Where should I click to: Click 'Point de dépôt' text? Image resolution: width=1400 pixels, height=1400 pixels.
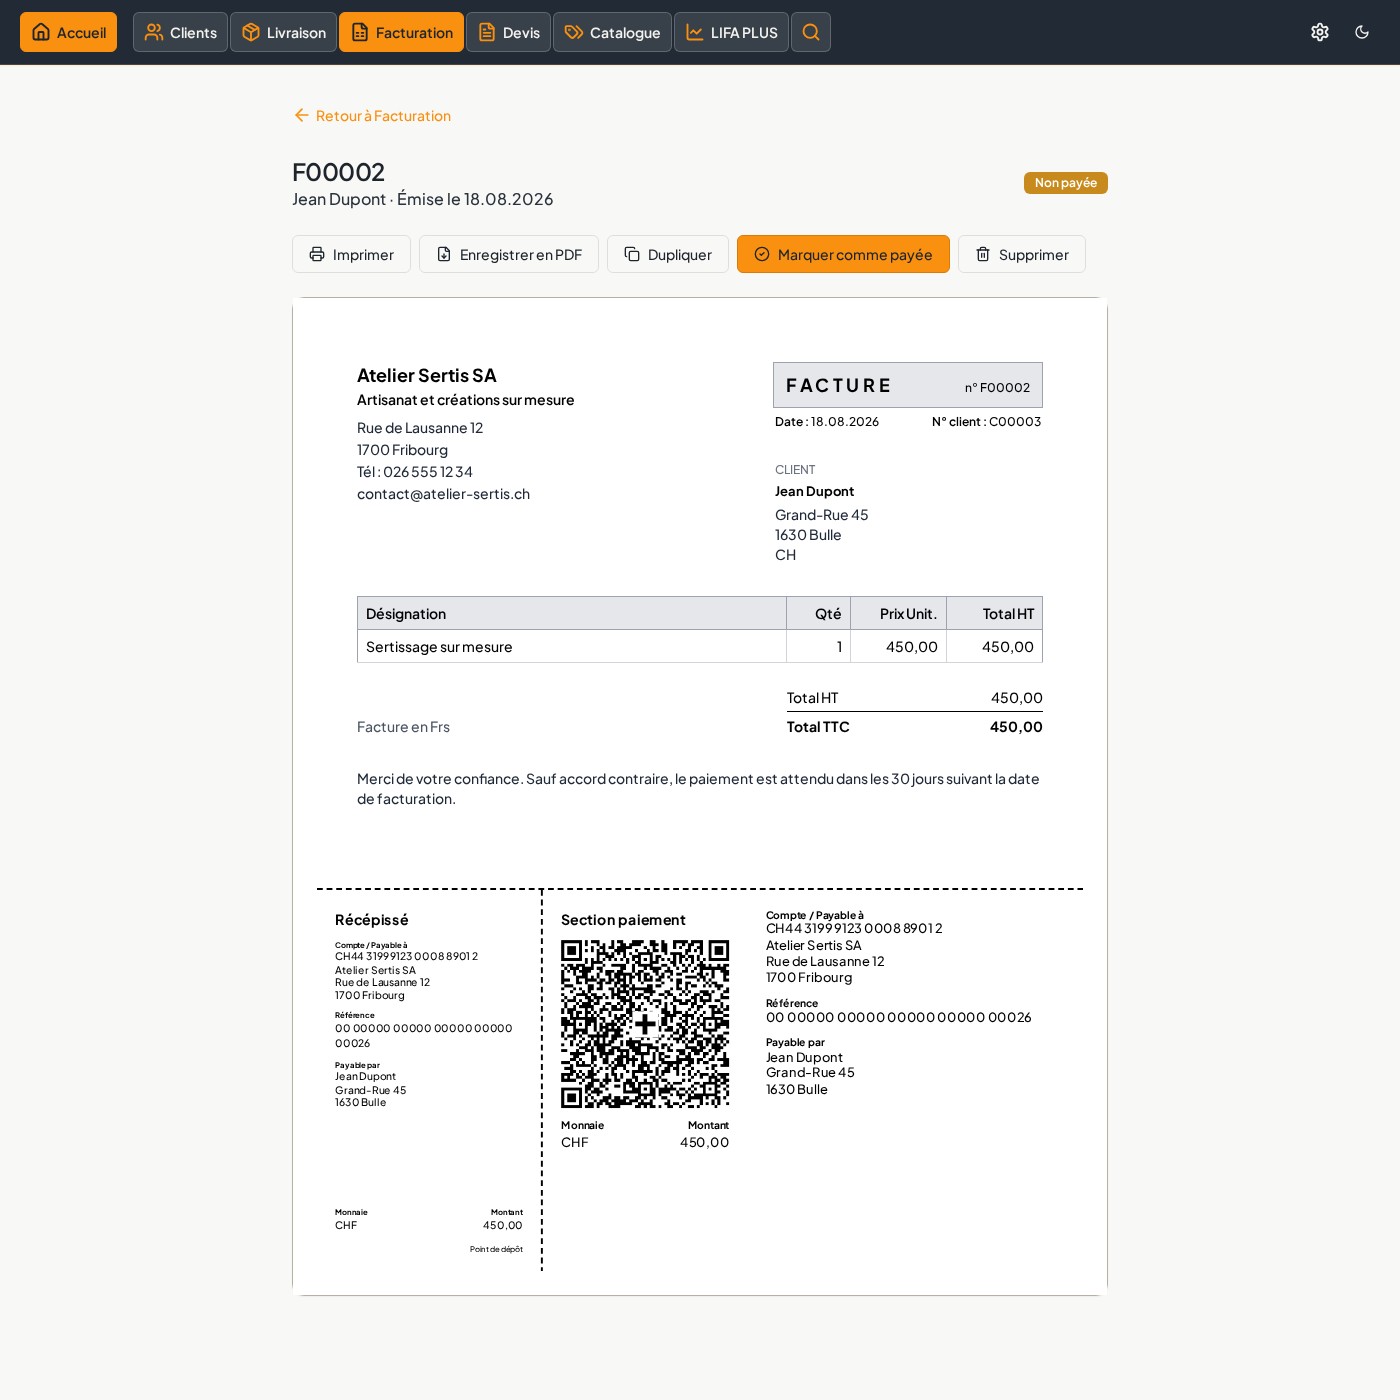click(x=496, y=1249)
